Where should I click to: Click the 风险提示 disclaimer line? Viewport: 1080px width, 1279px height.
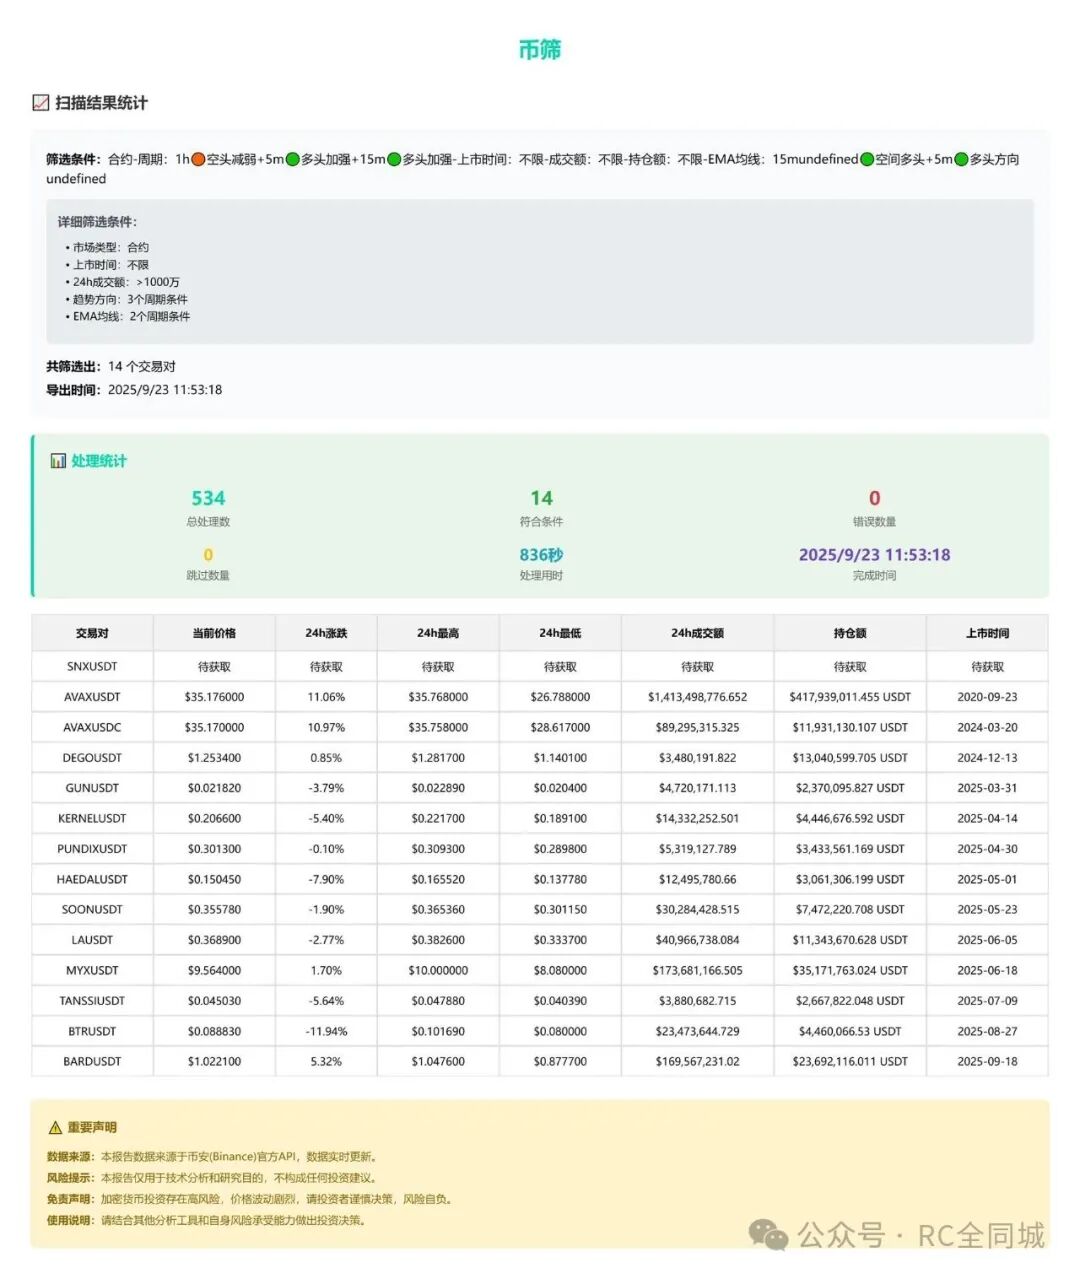point(212,1178)
